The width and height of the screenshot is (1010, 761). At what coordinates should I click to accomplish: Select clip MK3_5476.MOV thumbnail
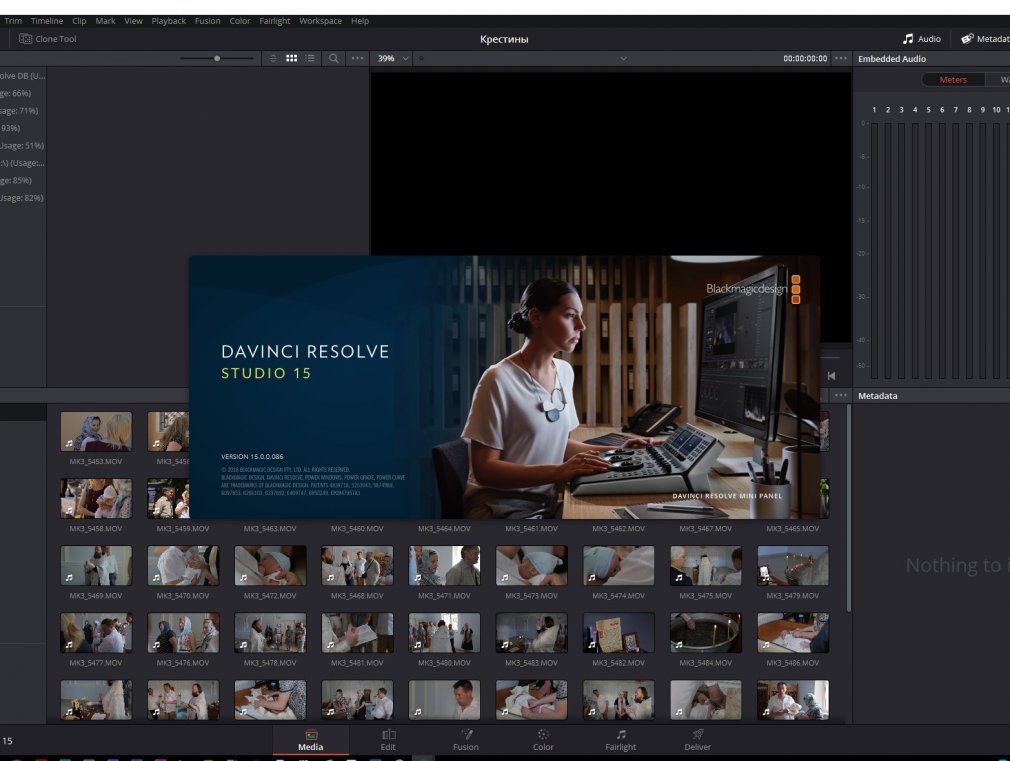(x=183, y=632)
